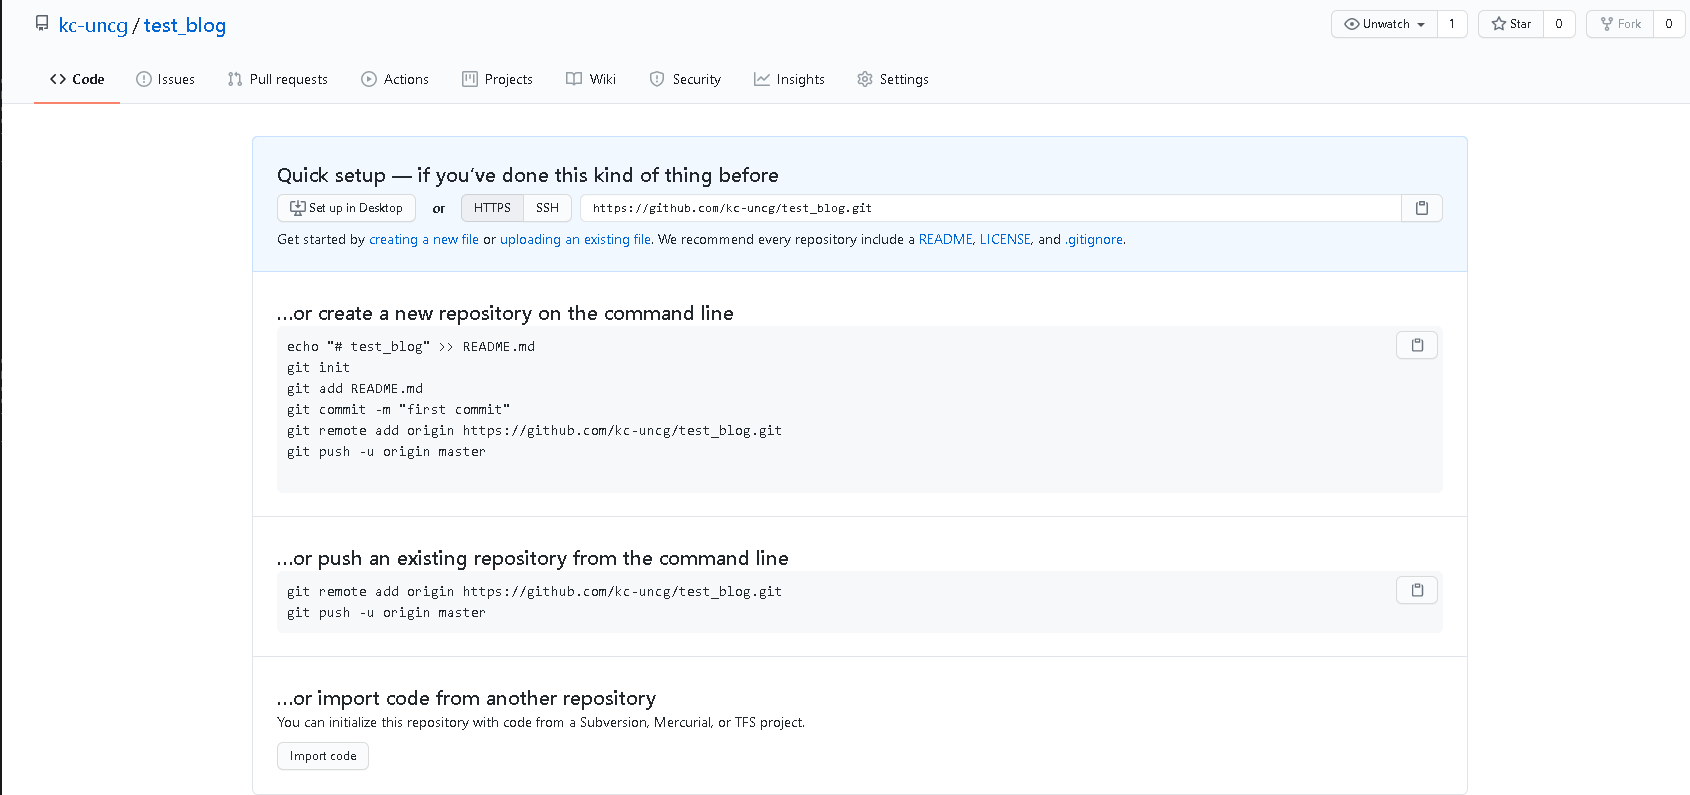
Task: Open repository Settings tab
Action: (892, 79)
